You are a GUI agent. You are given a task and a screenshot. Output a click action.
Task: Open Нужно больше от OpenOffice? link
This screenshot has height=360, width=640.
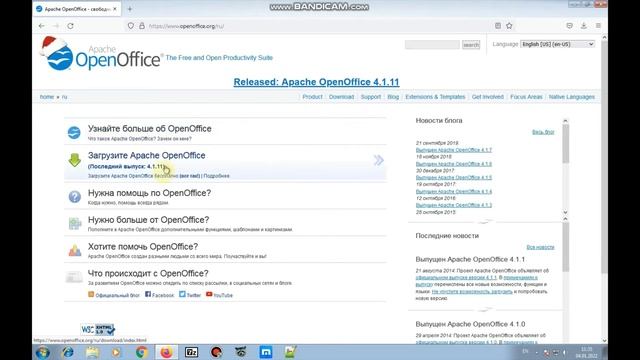pos(149,220)
